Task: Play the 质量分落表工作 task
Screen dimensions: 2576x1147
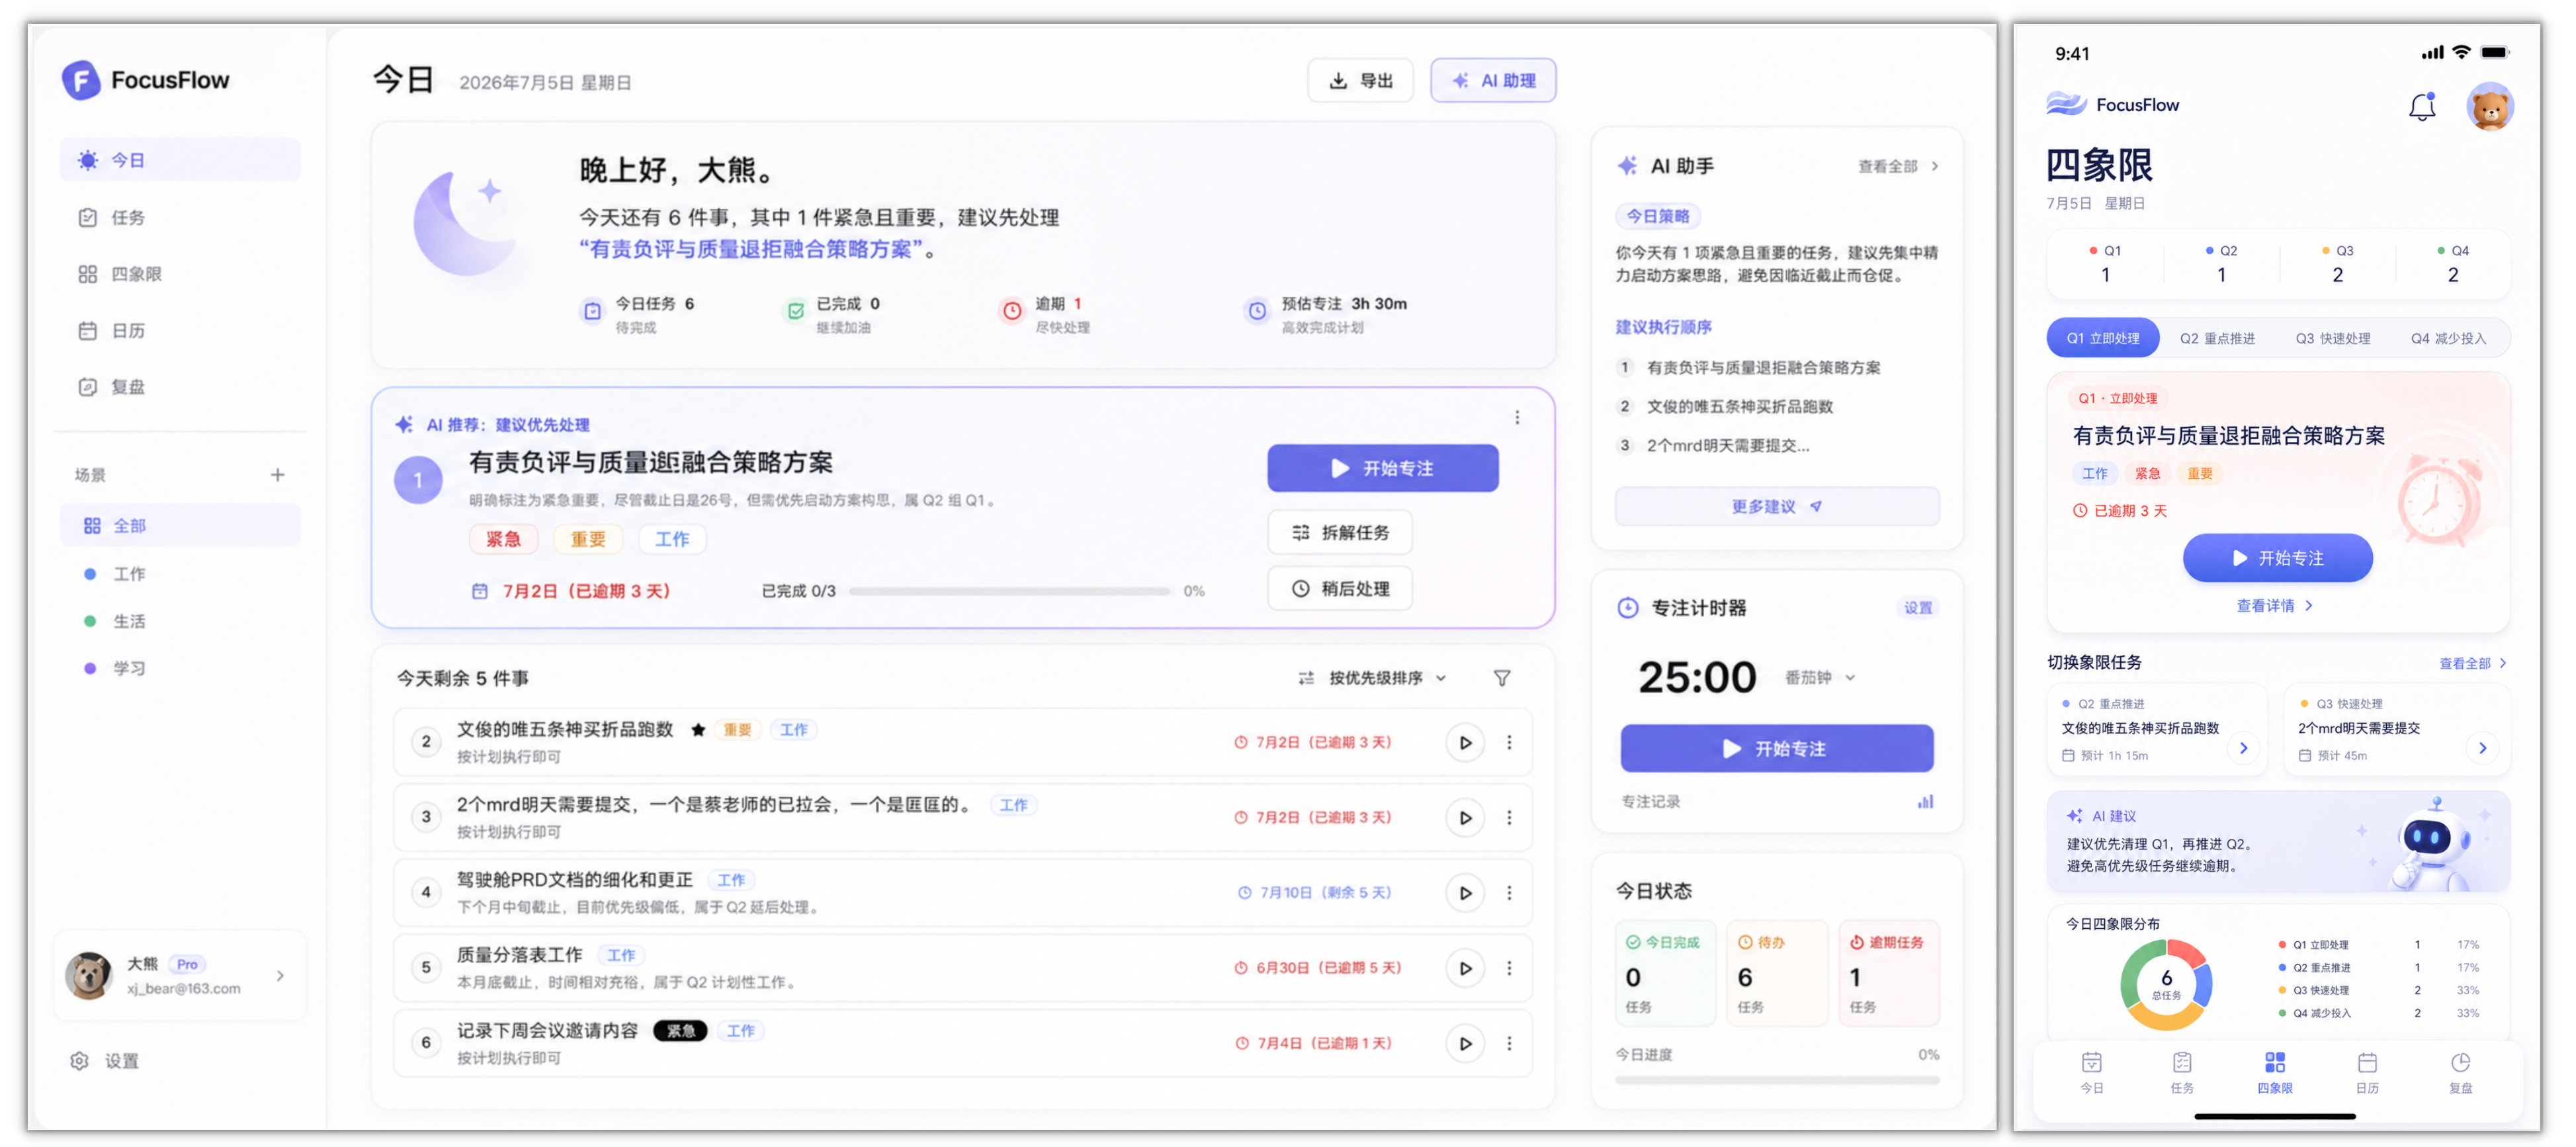Action: coord(1465,968)
